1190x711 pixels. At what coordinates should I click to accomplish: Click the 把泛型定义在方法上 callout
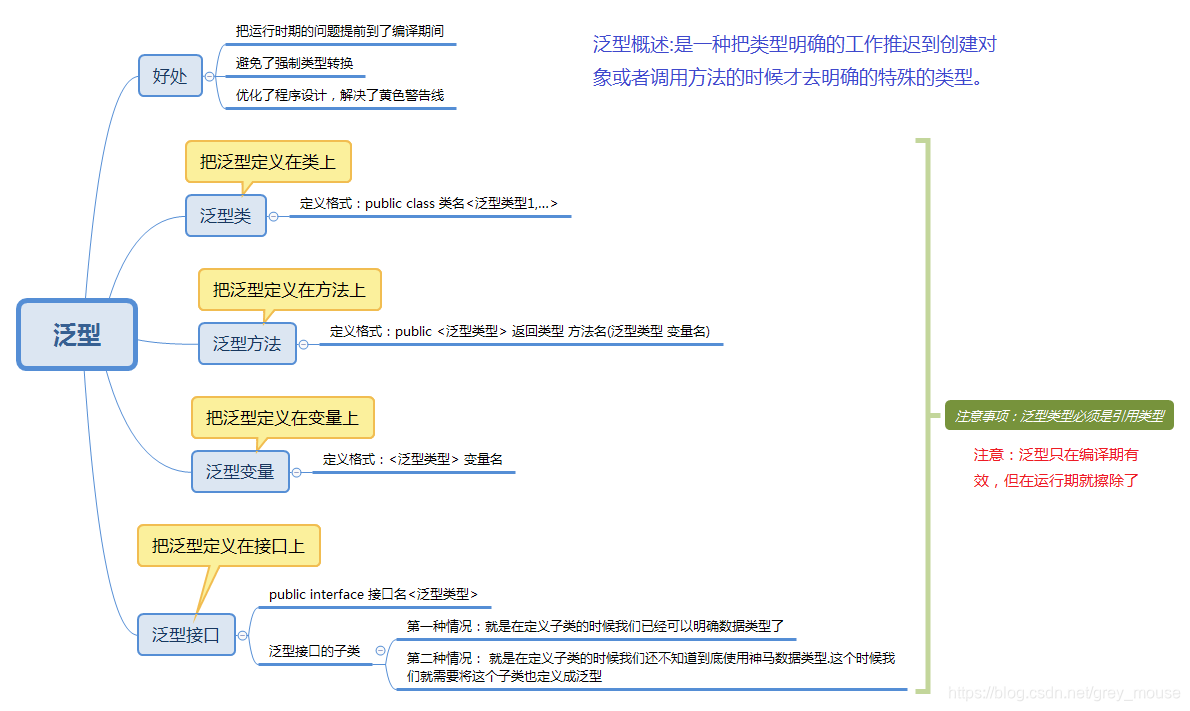coord(289,290)
